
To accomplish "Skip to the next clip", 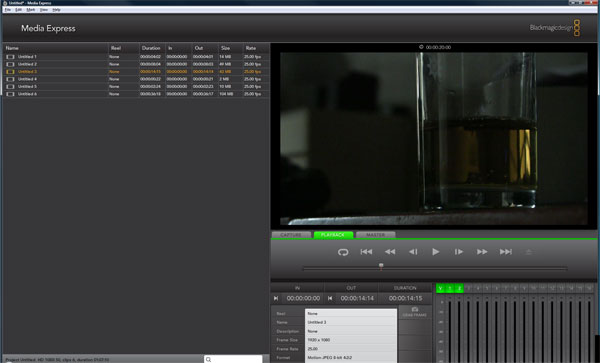I will pos(505,252).
